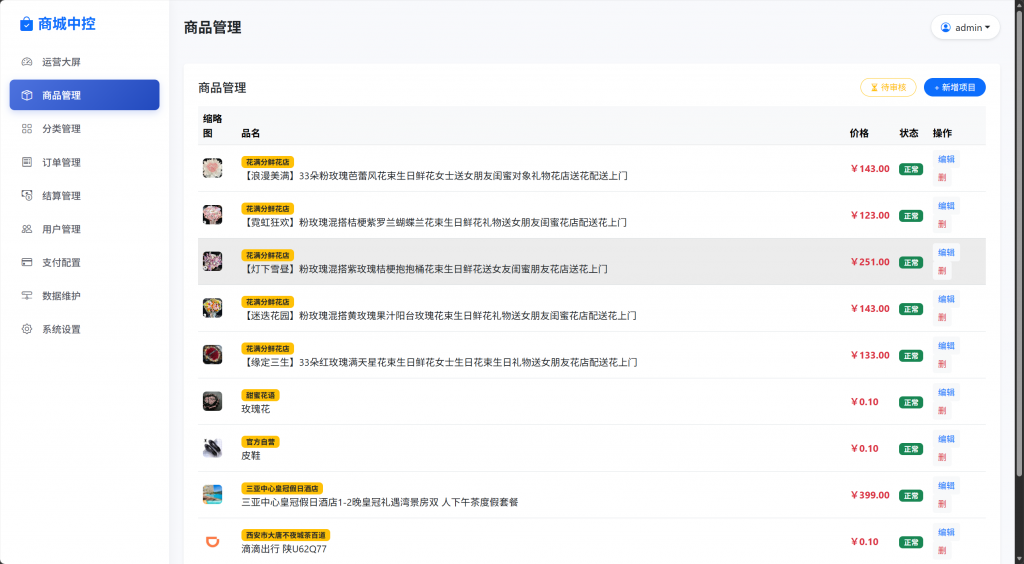Click the Sanya hotel pool thumbnail

coord(212,495)
